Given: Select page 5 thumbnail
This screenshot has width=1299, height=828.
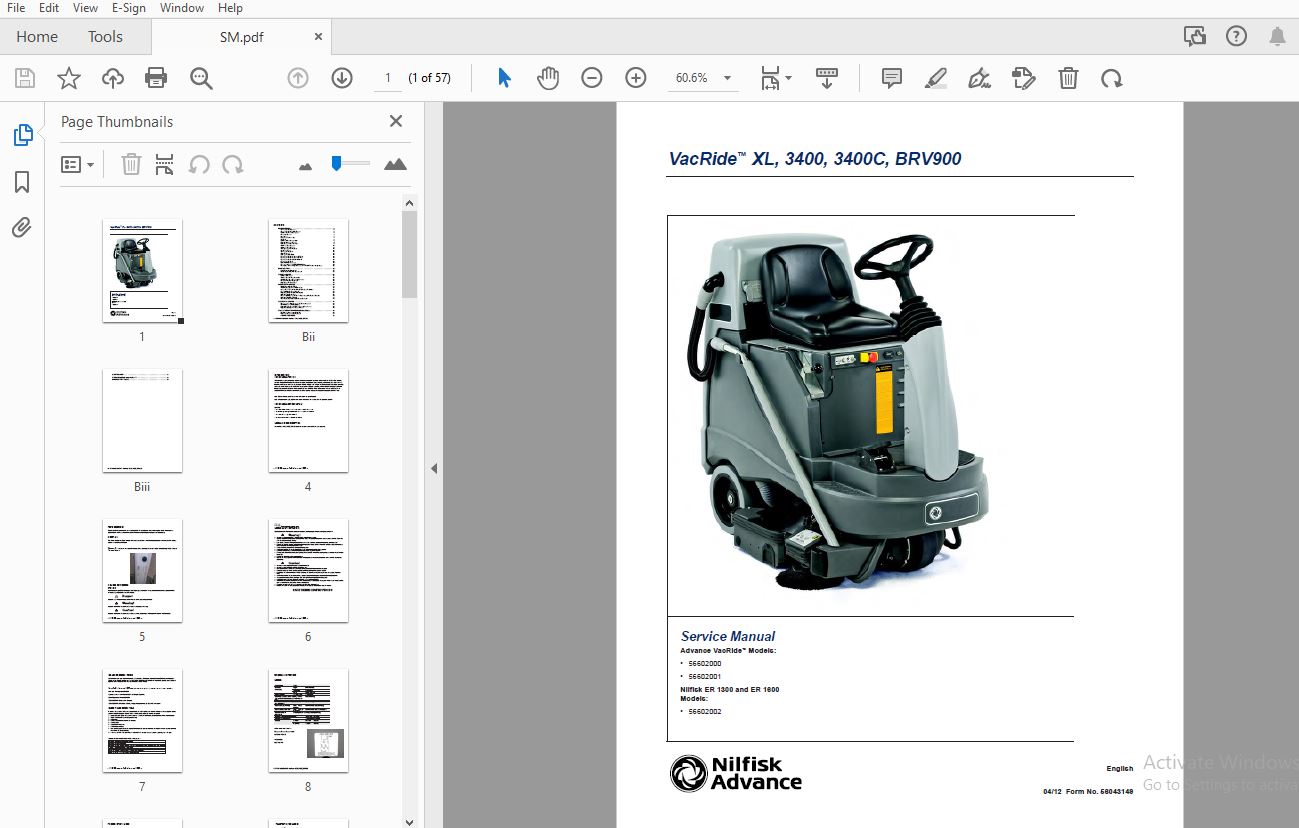Looking at the screenshot, I should pos(142,570).
